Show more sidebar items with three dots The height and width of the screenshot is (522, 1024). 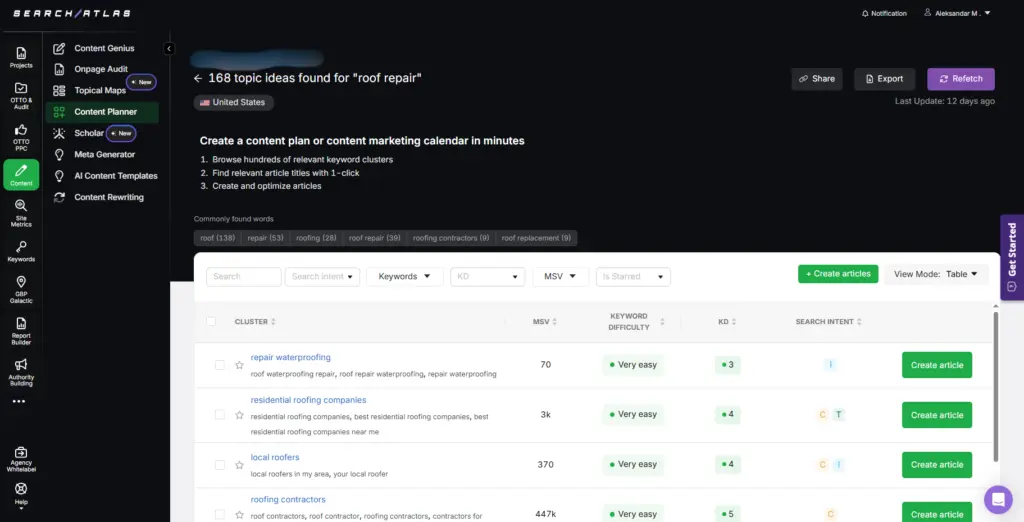[19, 401]
